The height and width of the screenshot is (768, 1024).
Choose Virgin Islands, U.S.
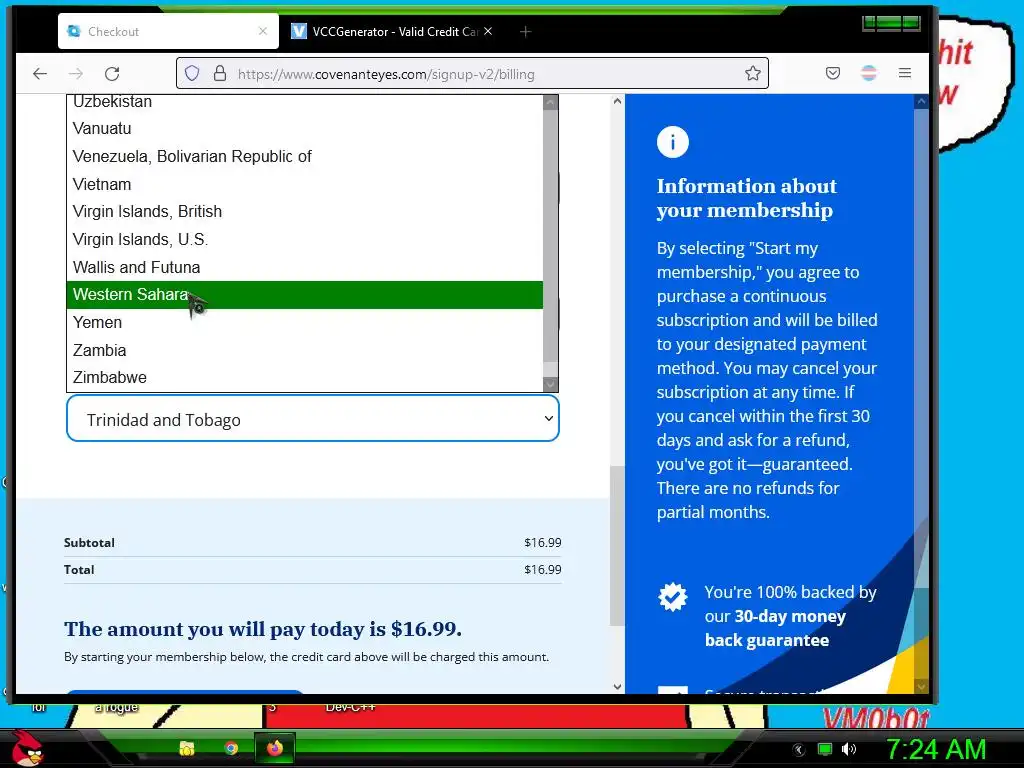pos(304,240)
